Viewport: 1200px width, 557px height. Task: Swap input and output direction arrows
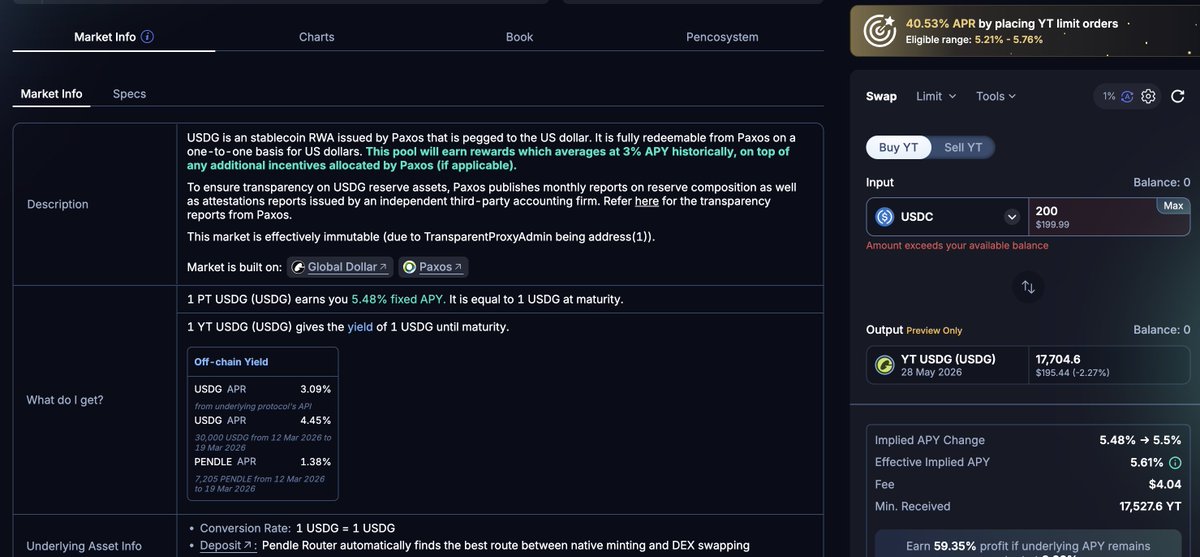coord(1028,287)
